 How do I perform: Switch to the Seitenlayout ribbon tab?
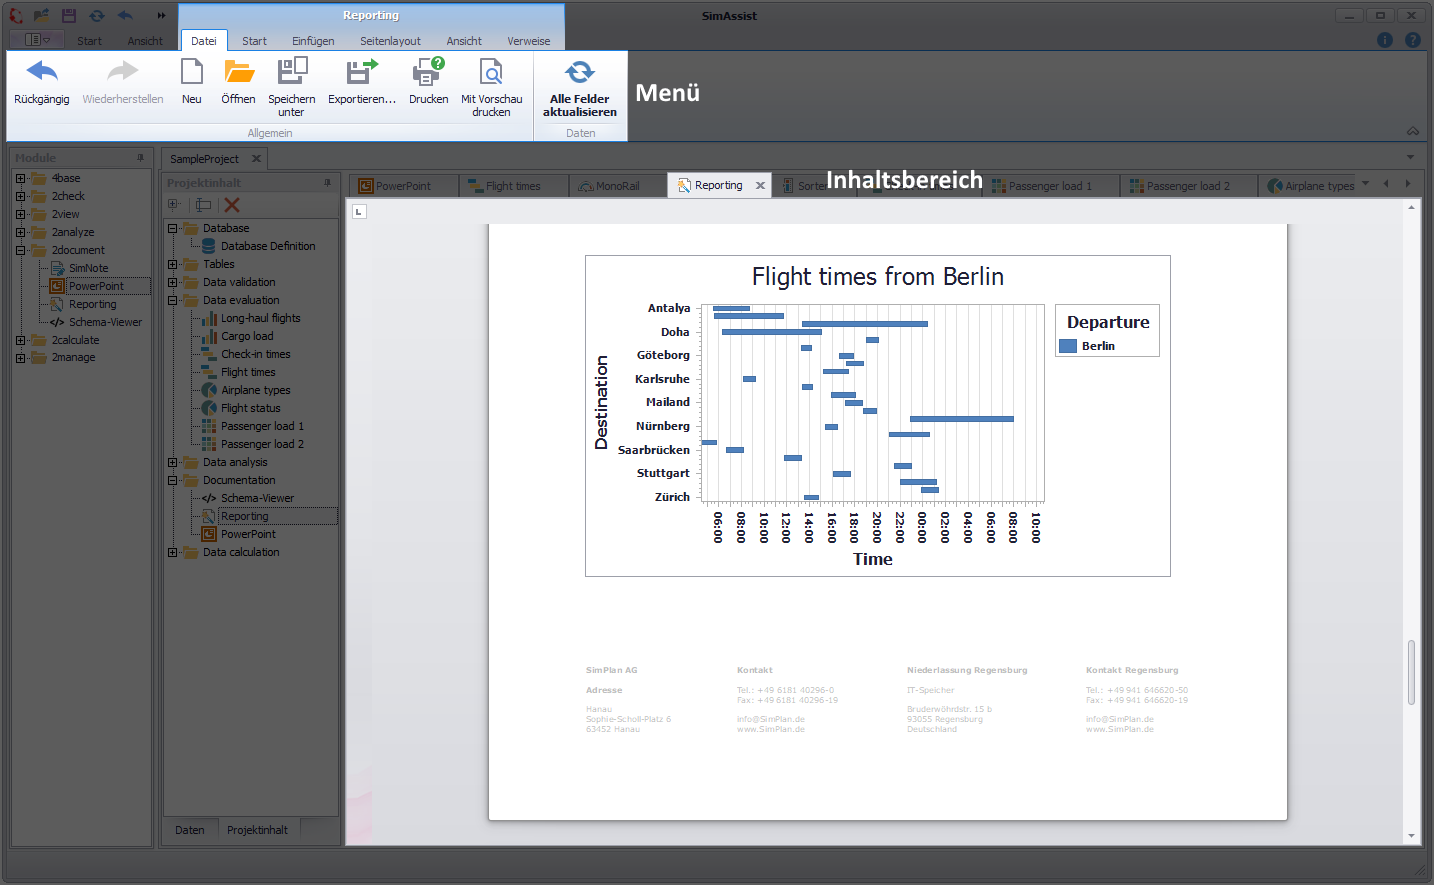[390, 41]
